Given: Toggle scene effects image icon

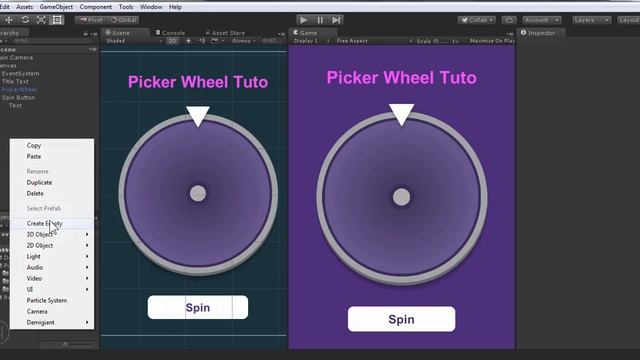Looking at the screenshot, I should tap(216, 41).
